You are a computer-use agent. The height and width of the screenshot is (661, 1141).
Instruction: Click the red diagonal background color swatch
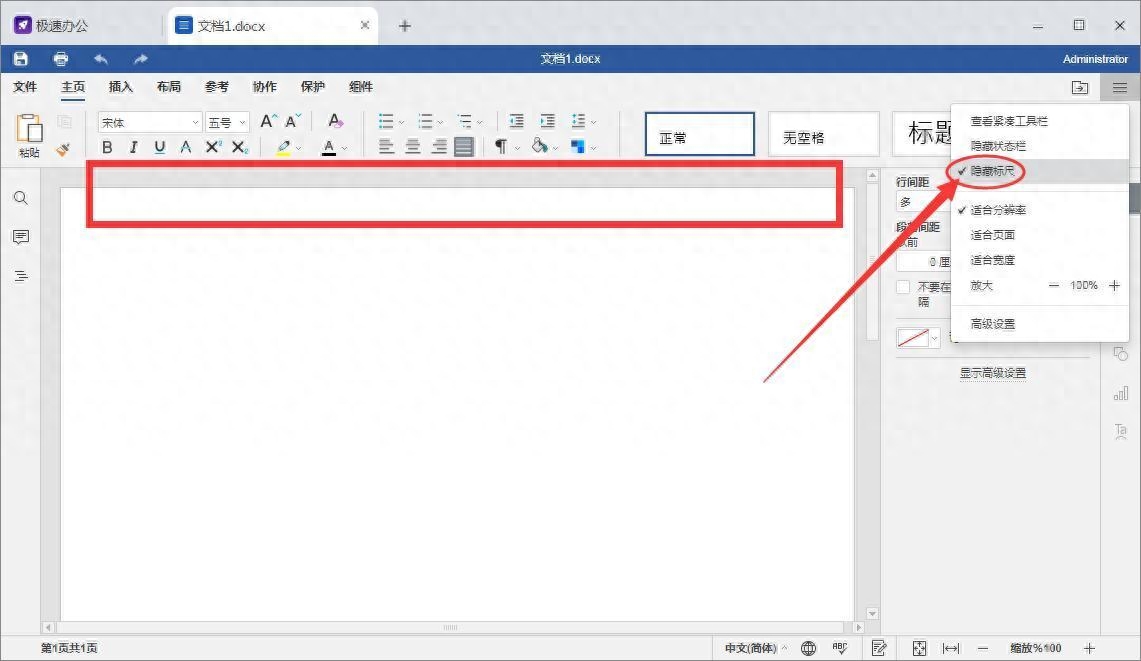click(x=913, y=338)
